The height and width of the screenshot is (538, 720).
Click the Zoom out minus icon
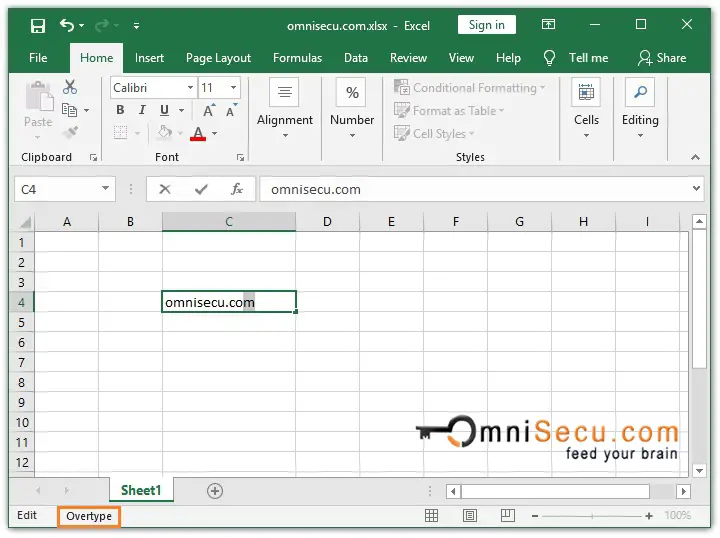coord(535,516)
